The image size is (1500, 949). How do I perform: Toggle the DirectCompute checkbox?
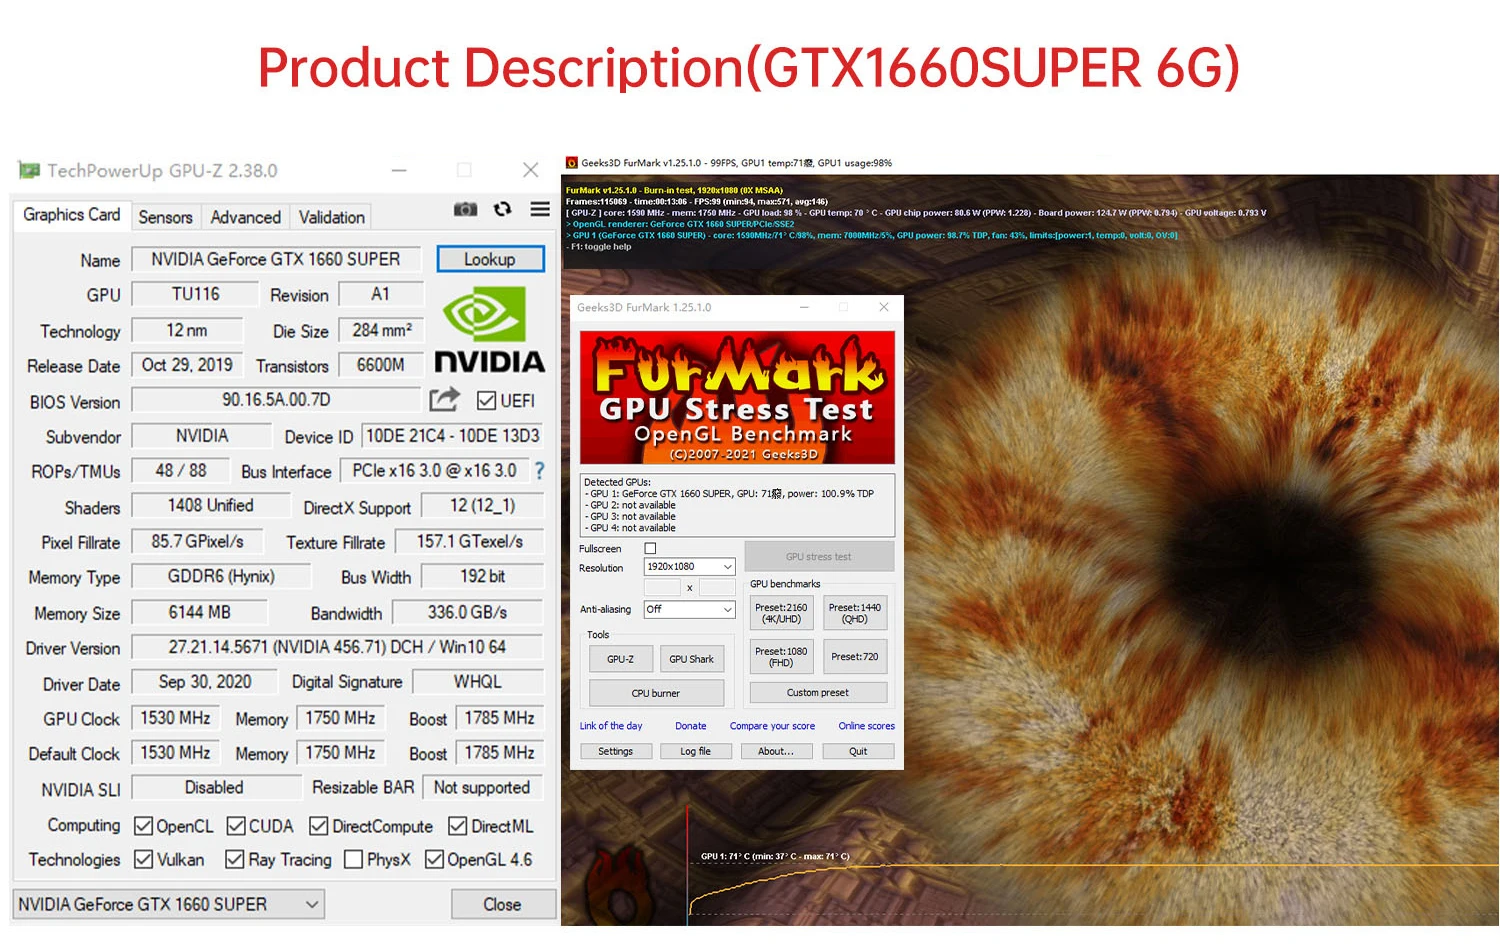[319, 826]
